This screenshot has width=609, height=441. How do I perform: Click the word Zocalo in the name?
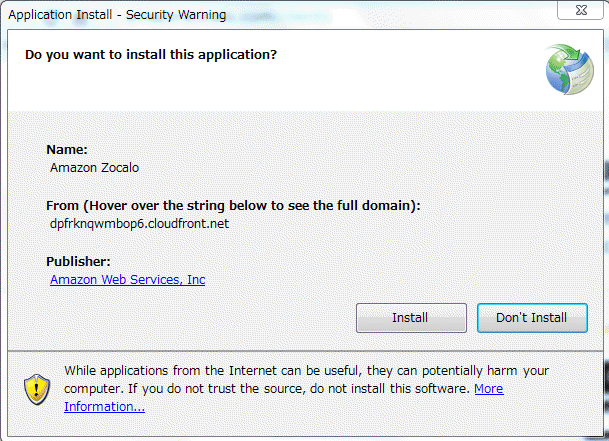click(x=120, y=167)
